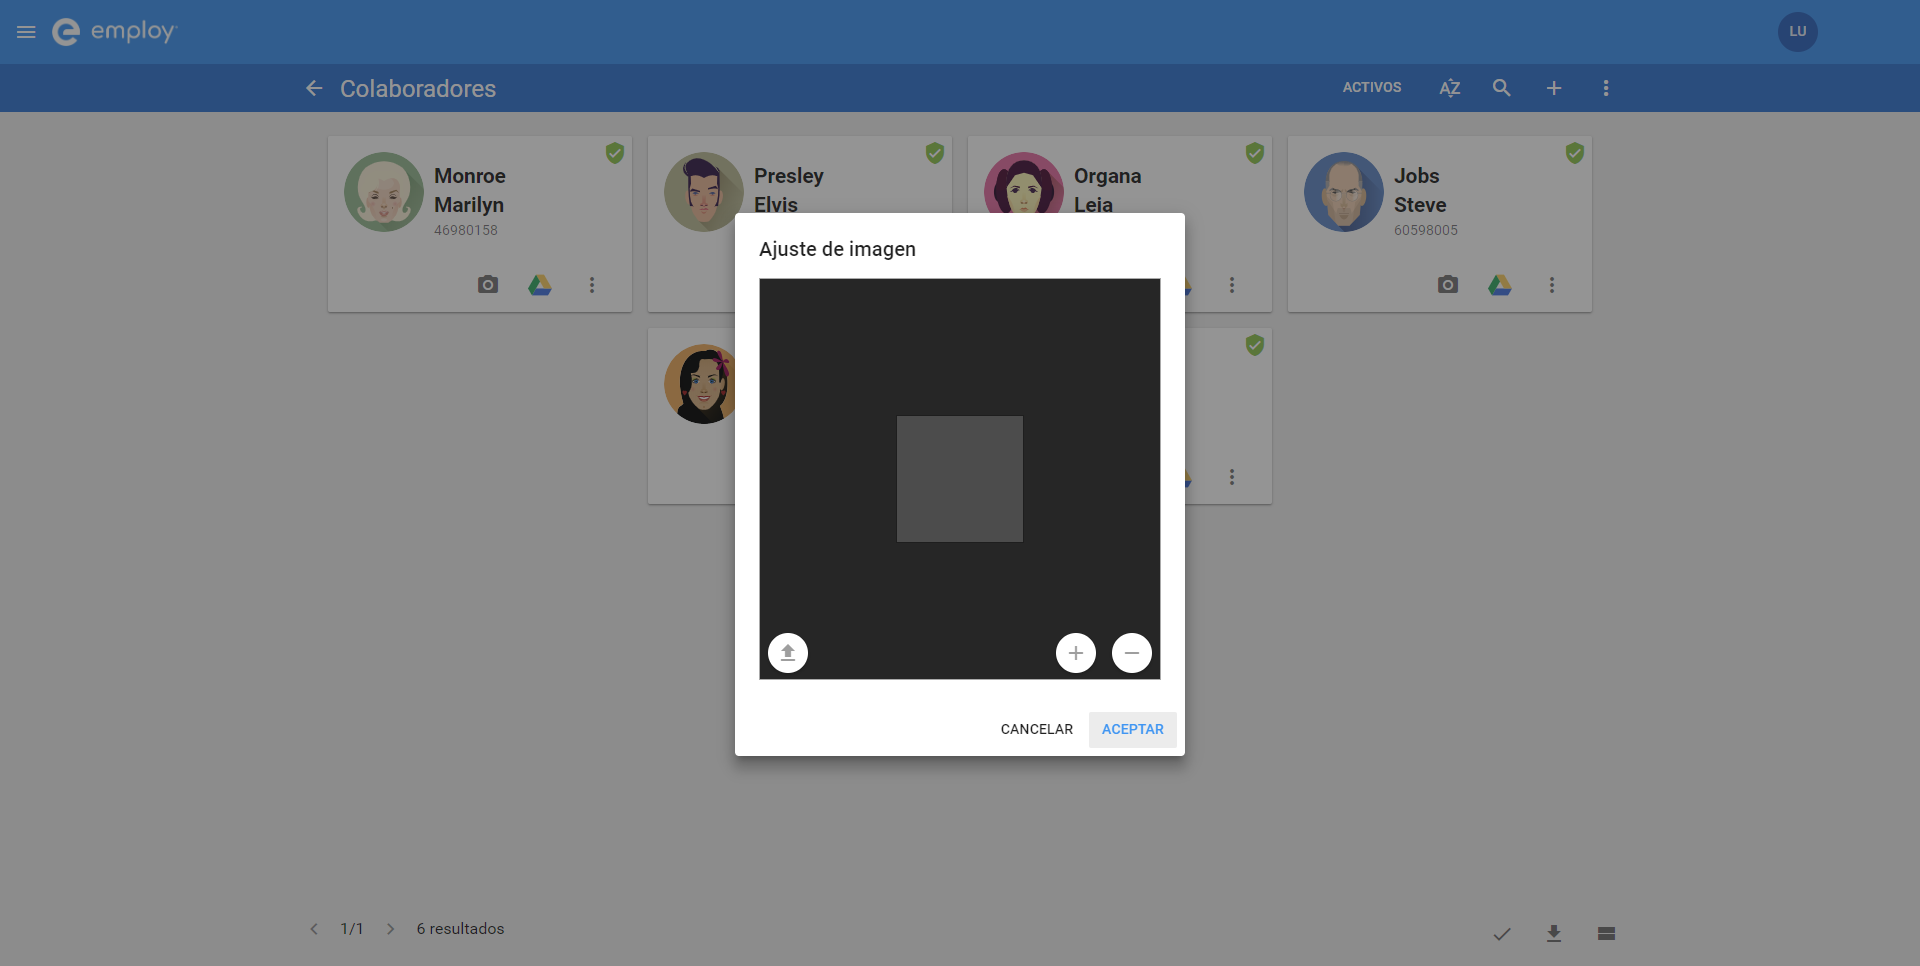Click the green shield on Monroe Marilyn's card
This screenshot has height=966, width=1920.
click(615, 153)
